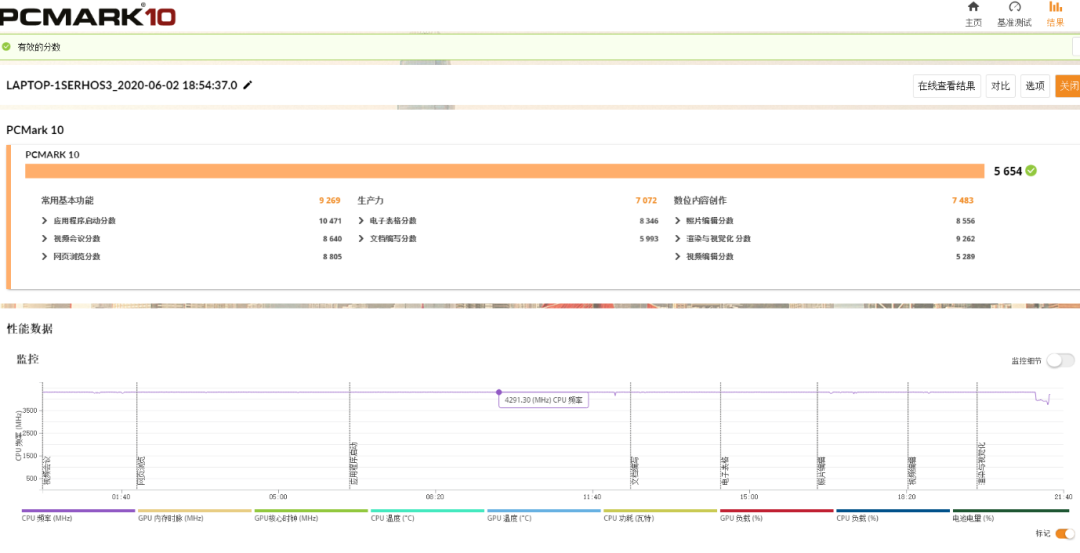Expand the 照片编辑分数 row
This screenshot has width=1080, height=553.
678,221
